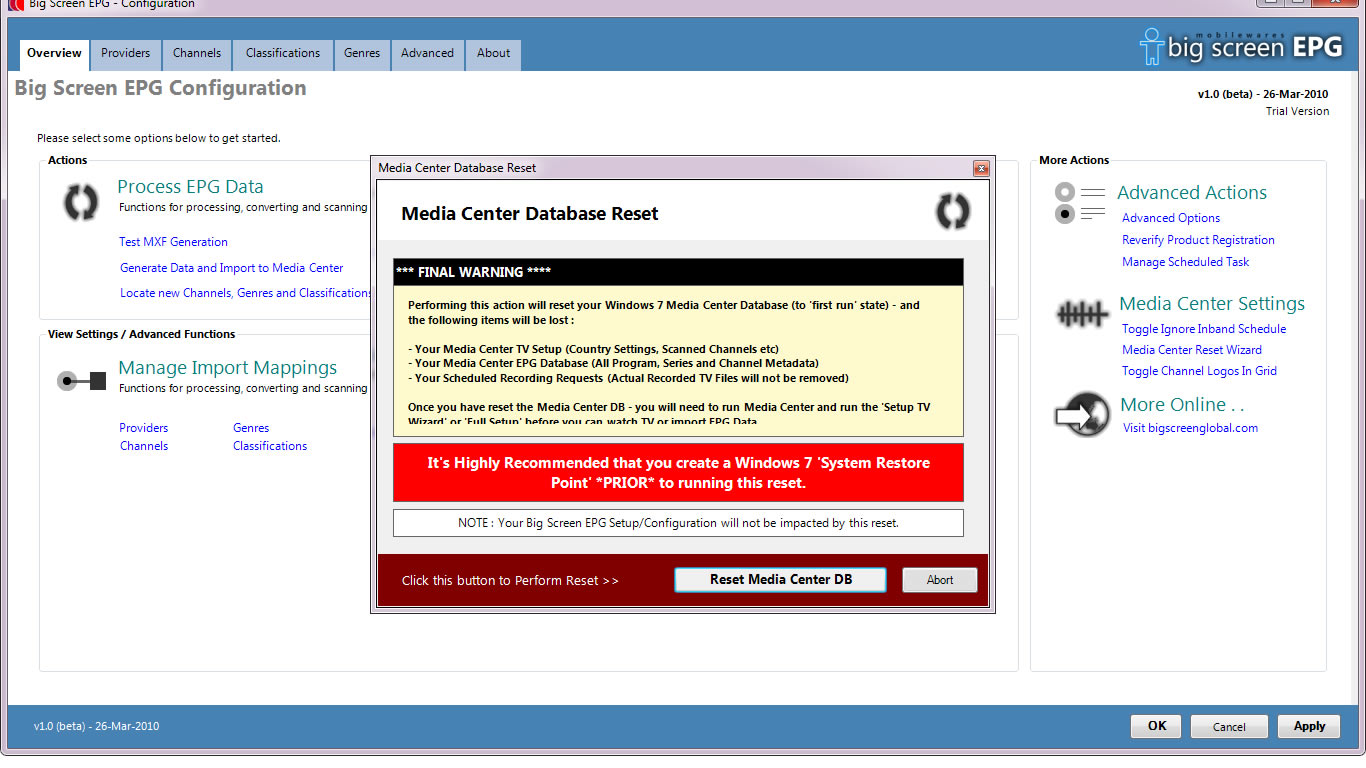Click Generate Data and Import to Media Center
Viewport: 1366px width, 768px height.
pyautogui.click(x=232, y=268)
